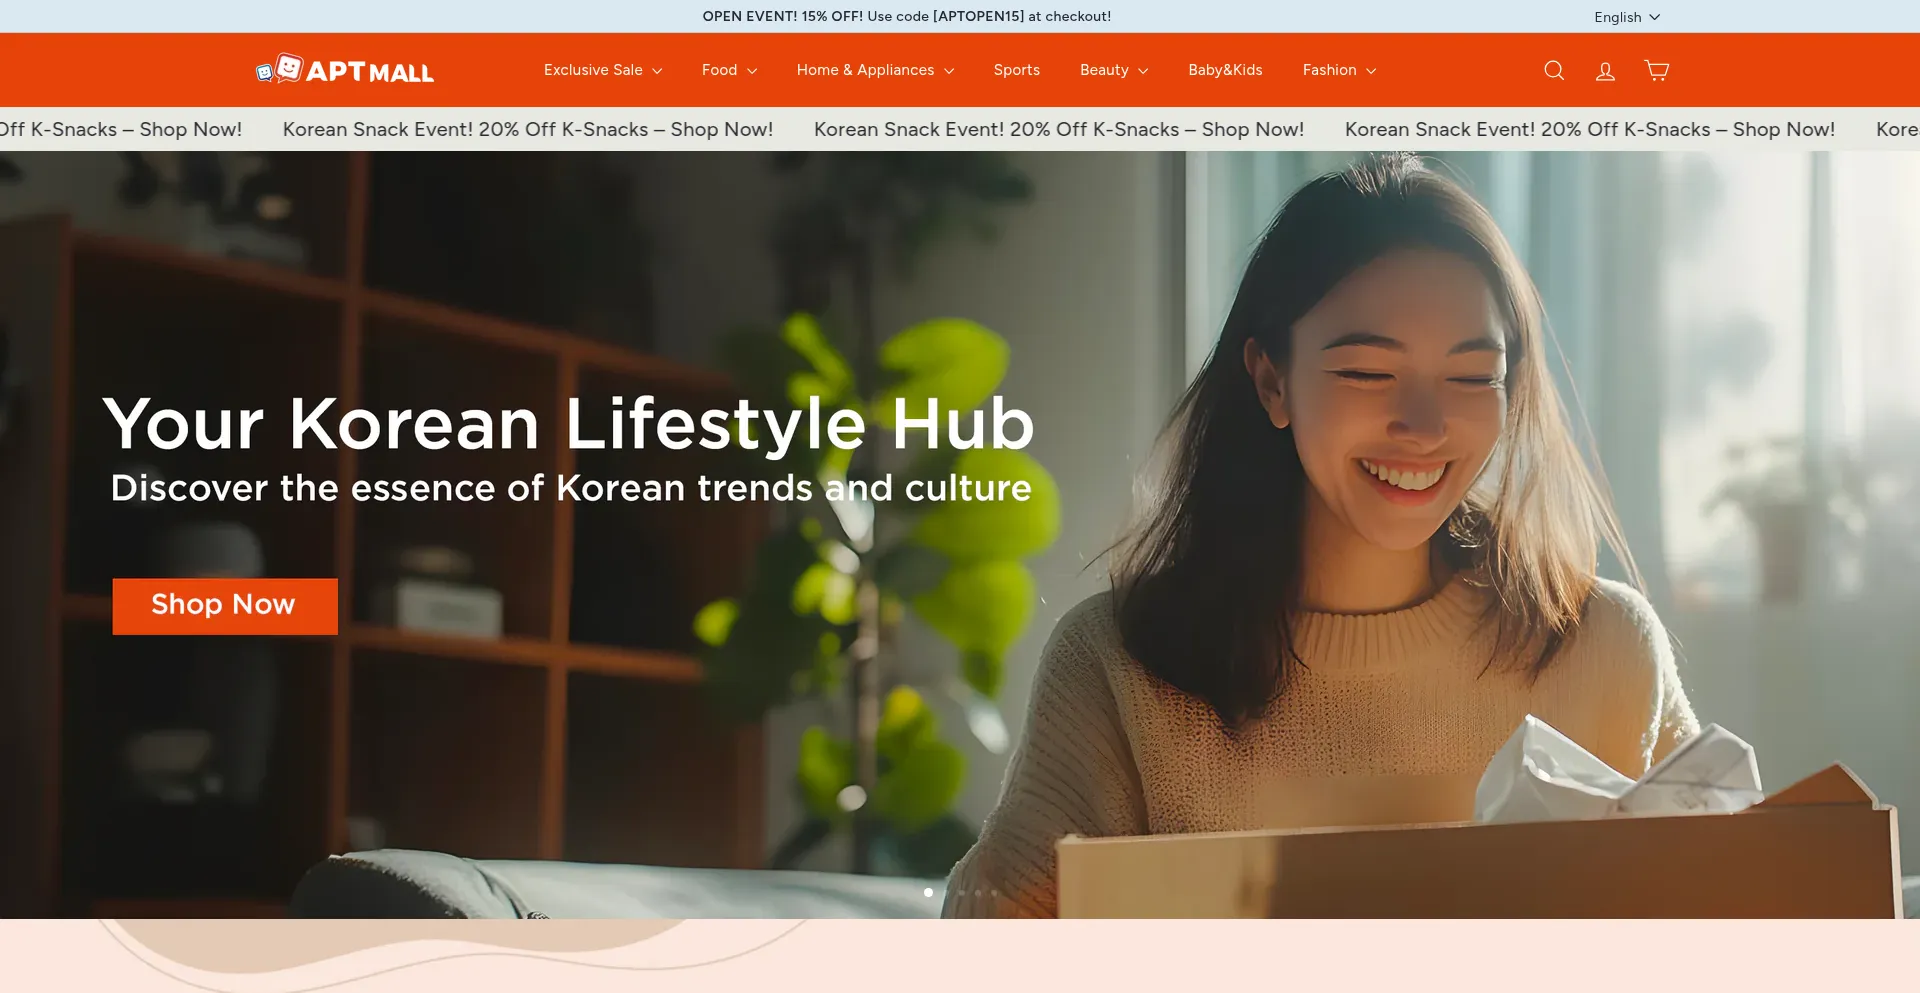Open the search magnifier icon
Image resolution: width=1920 pixels, height=993 pixels.
(x=1553, y=70)
